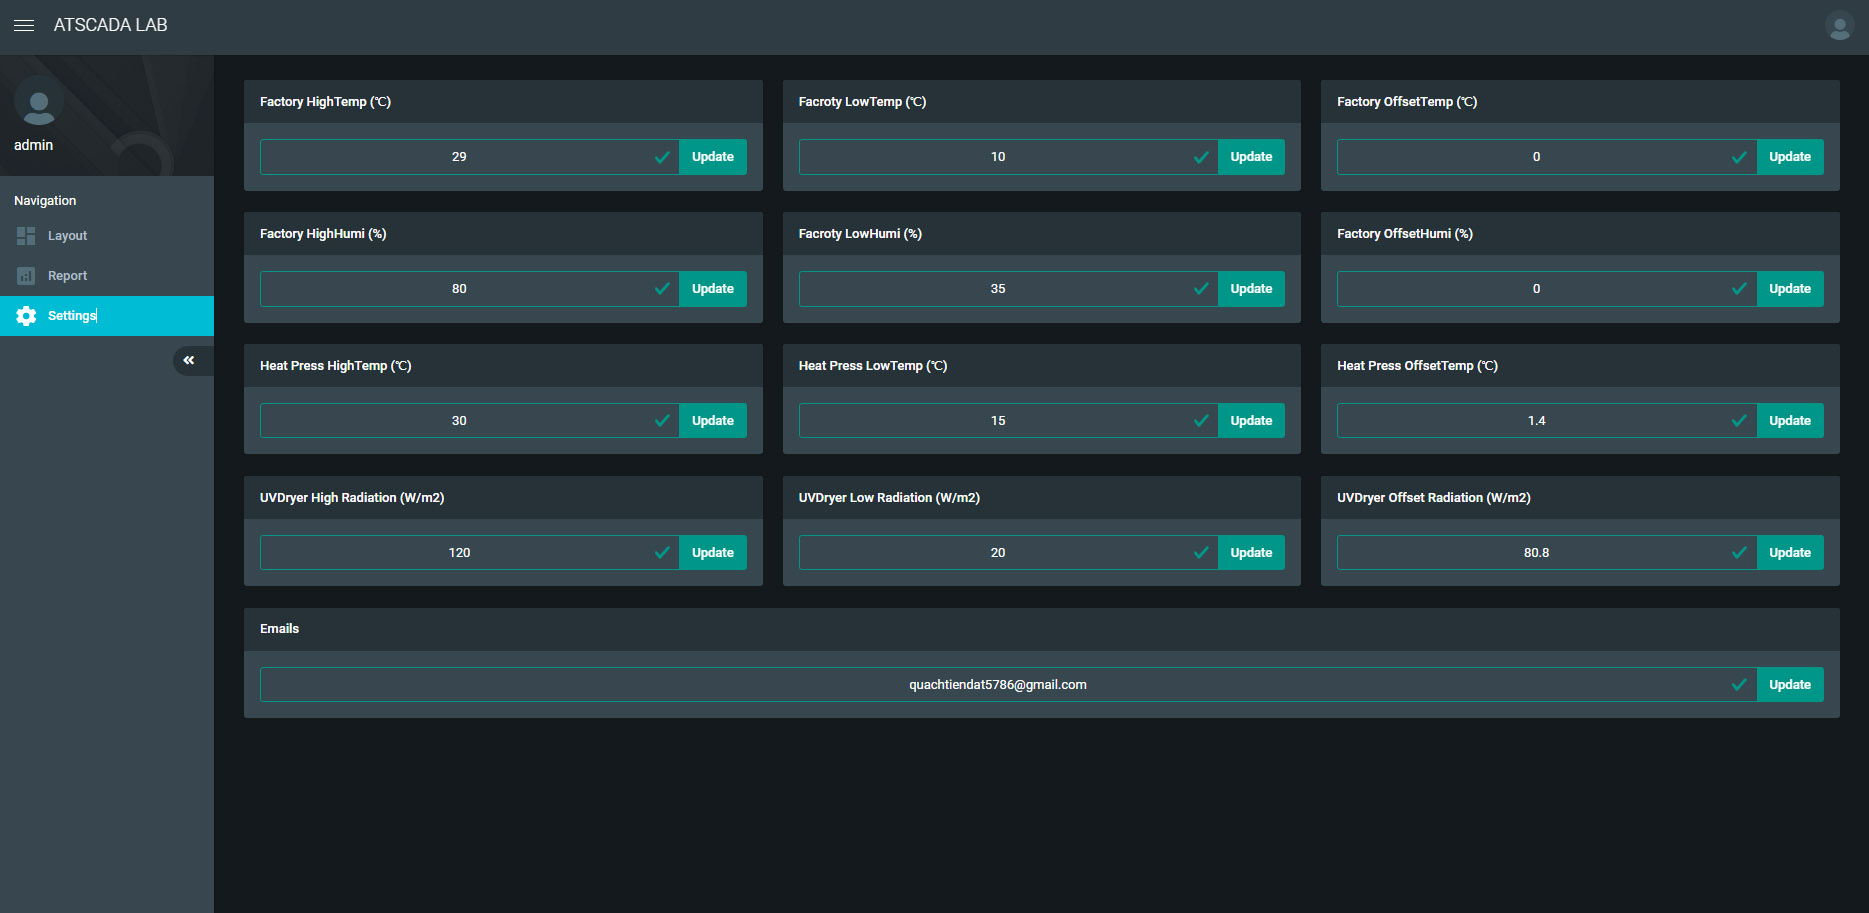Open the hamburger menu icon
Viewport: 1869px width, 913px height.
(x=24, y=25)
